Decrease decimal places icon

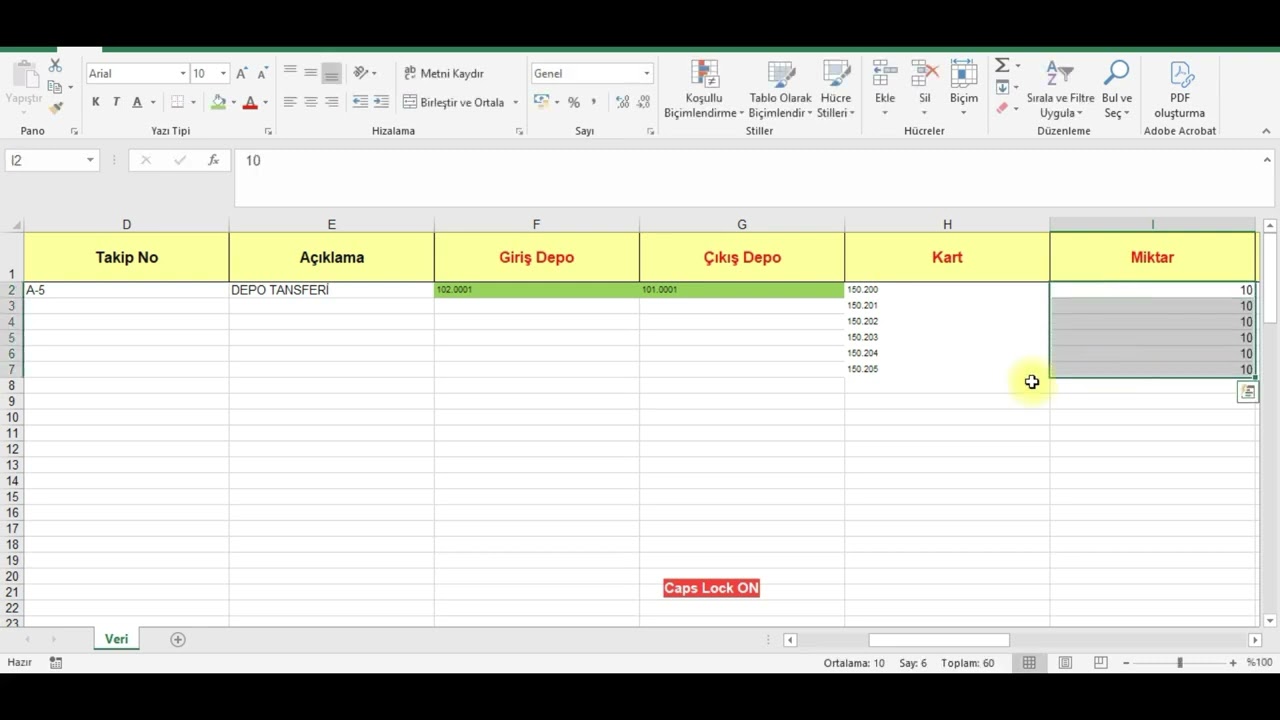[642, 102]
